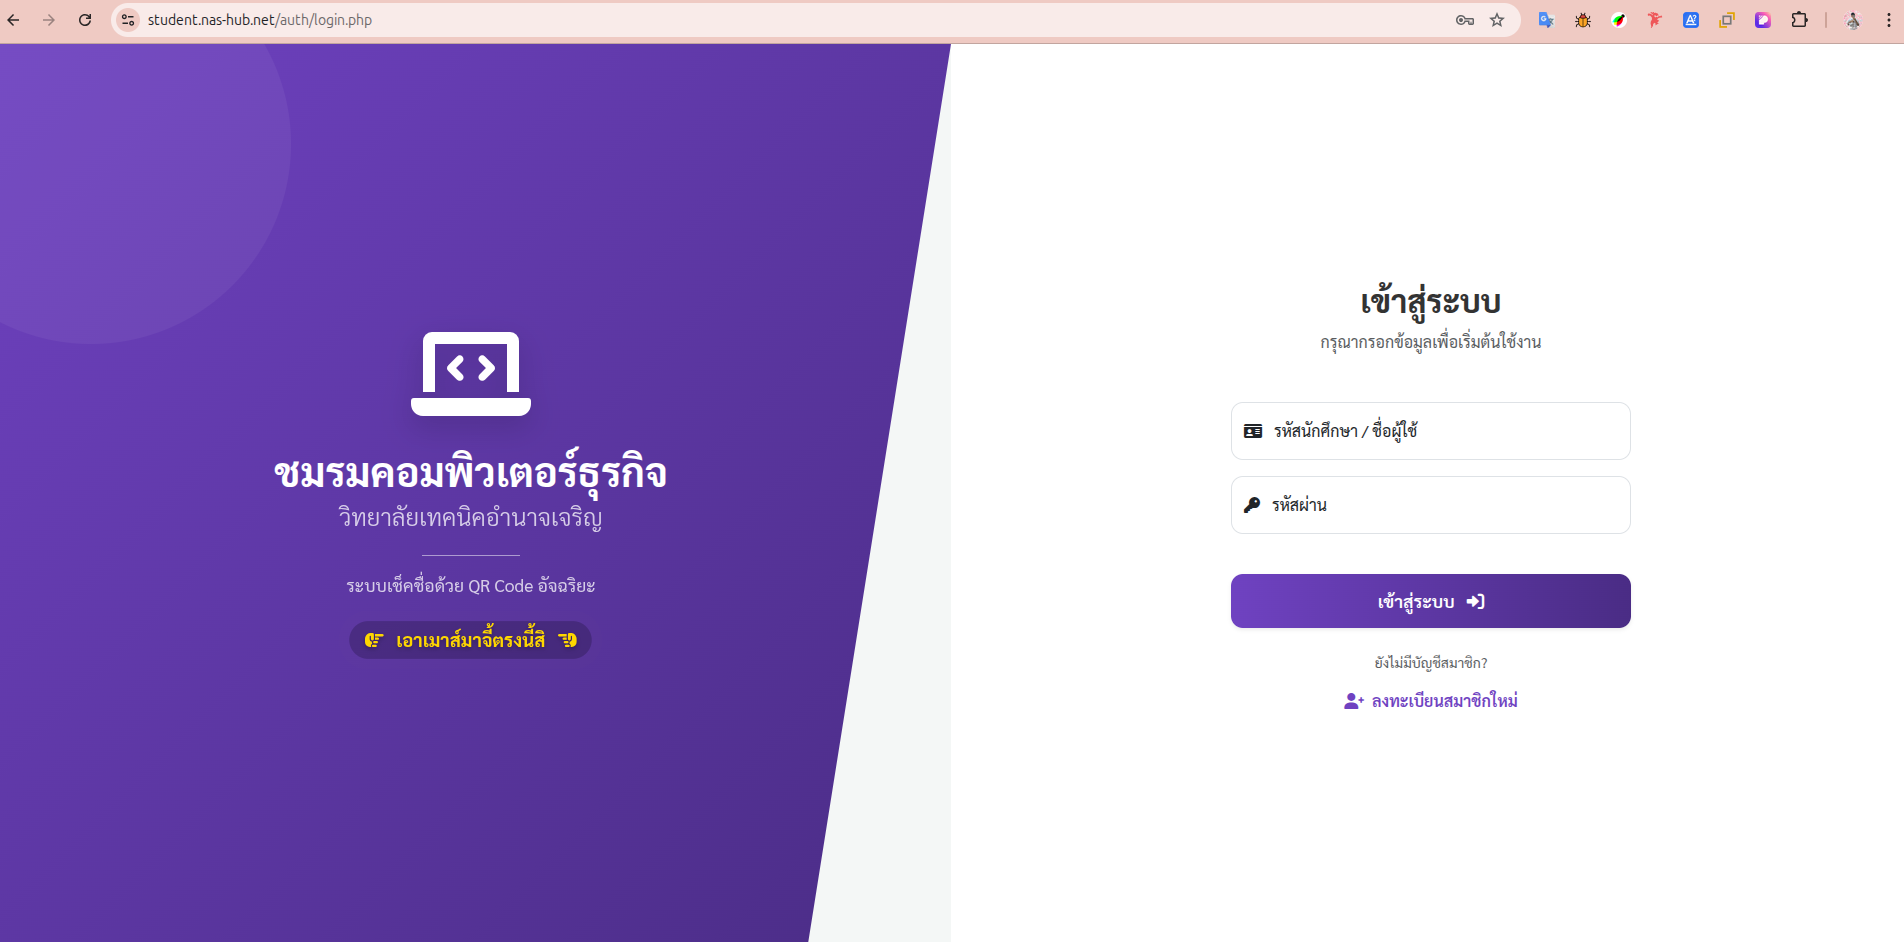Open the Chrome three-dot menu
The image size is (1904, 942).
[x=1888, y=20]
